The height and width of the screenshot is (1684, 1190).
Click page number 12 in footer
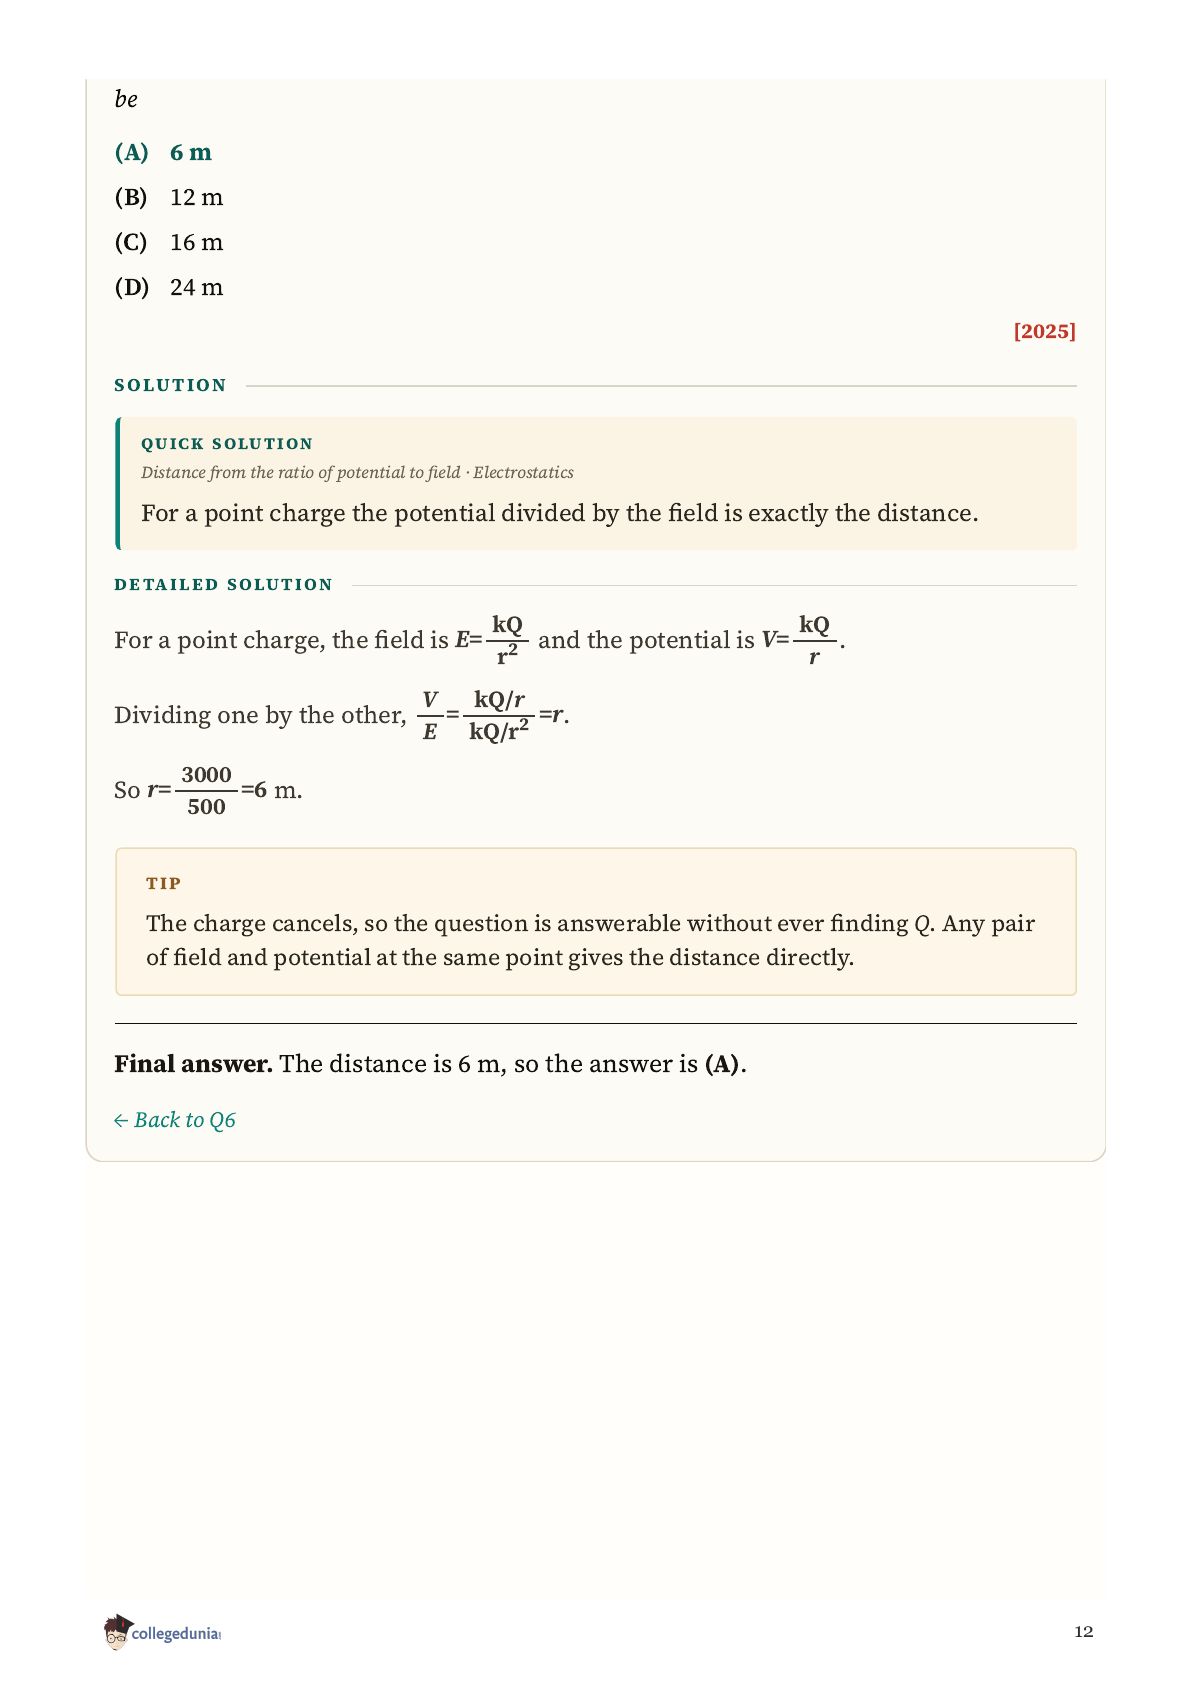[x=1084, y=1632]
